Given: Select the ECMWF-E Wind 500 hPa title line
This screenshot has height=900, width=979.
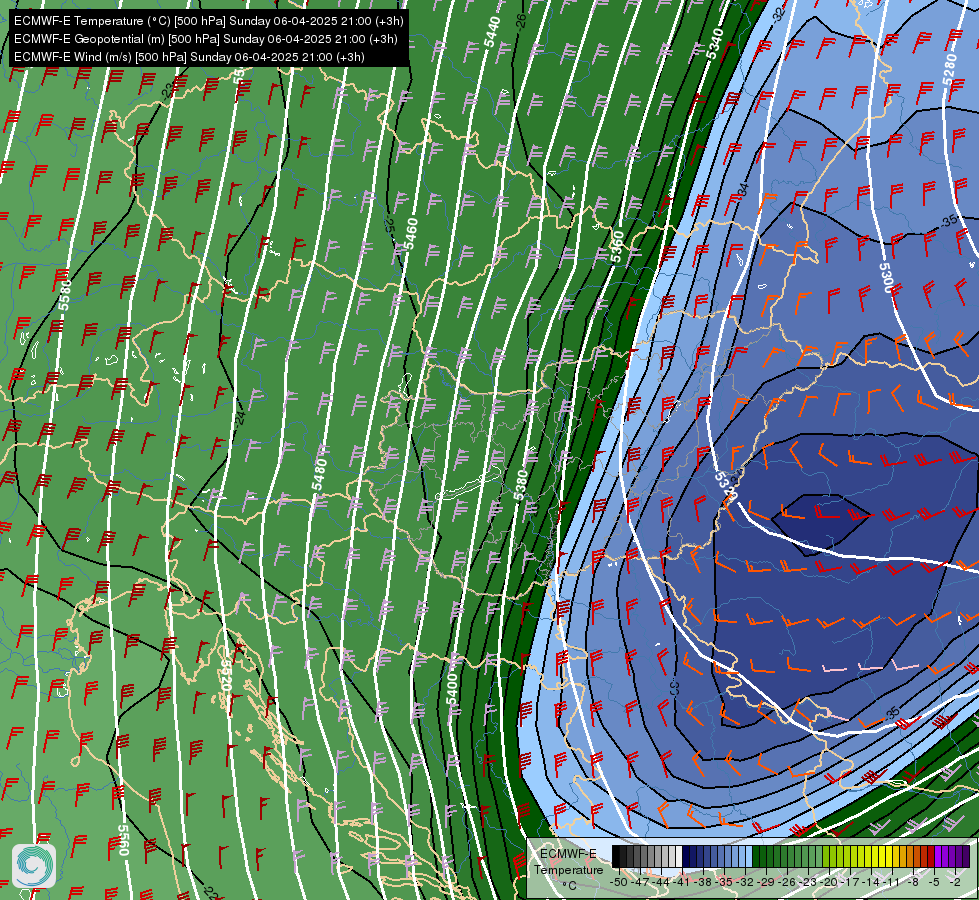Looking at the screenshot, I should (189, 57).
